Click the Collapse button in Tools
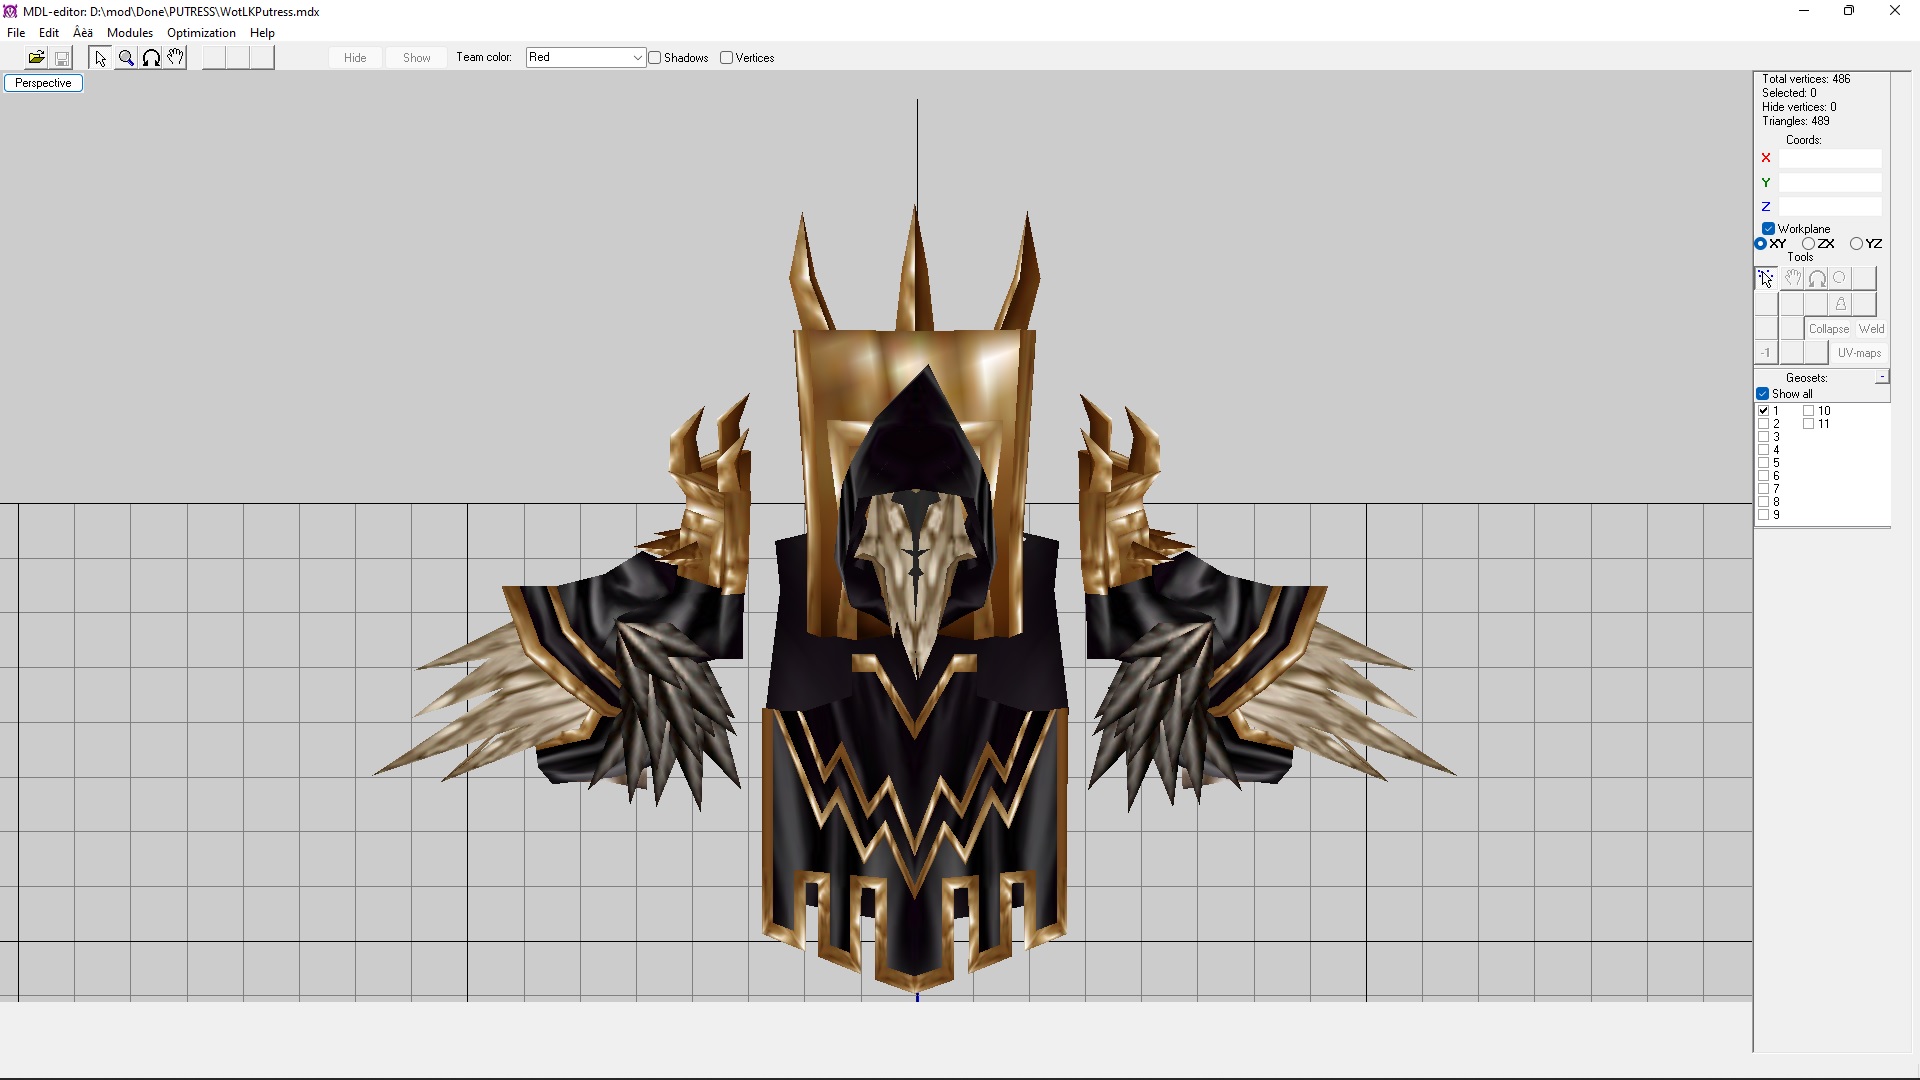 click(1829, 329)
